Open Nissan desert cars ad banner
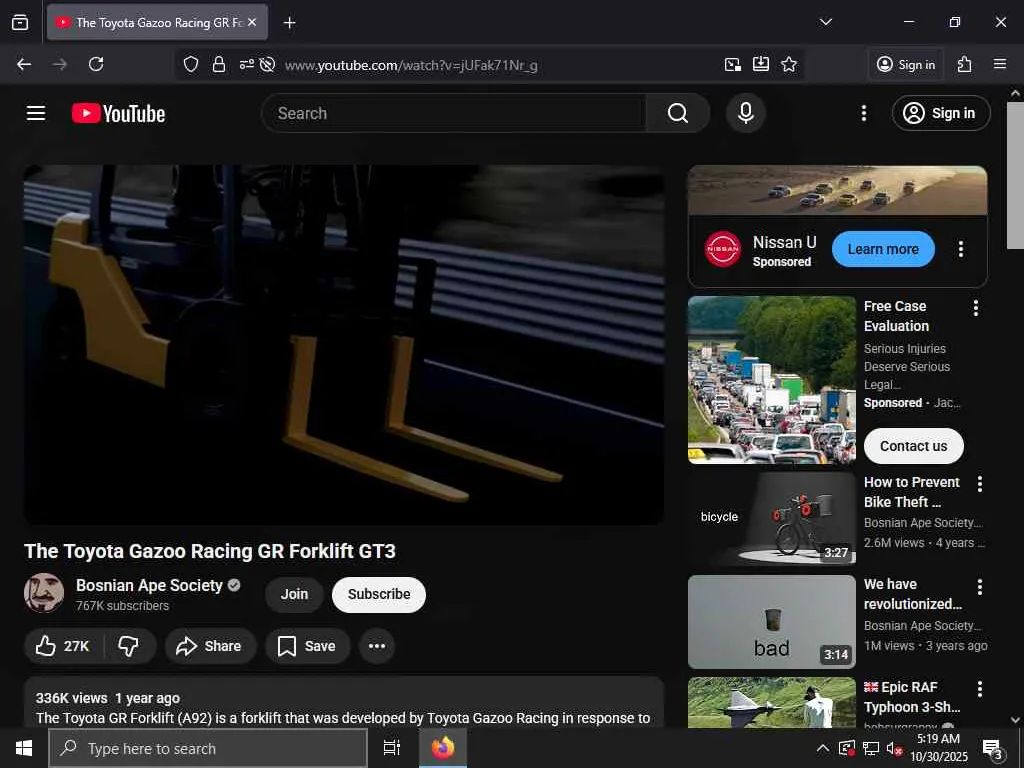The image size is (1024, 768). click(837, 190)
